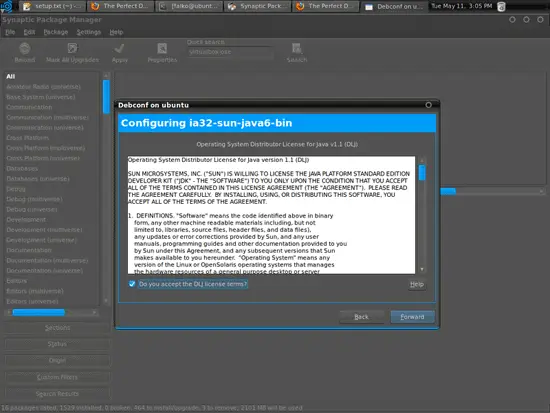Click the license text scrollbar up arrow
Image resolution: width=550 pixels, height=413 pixels.
tap(422, 160)
